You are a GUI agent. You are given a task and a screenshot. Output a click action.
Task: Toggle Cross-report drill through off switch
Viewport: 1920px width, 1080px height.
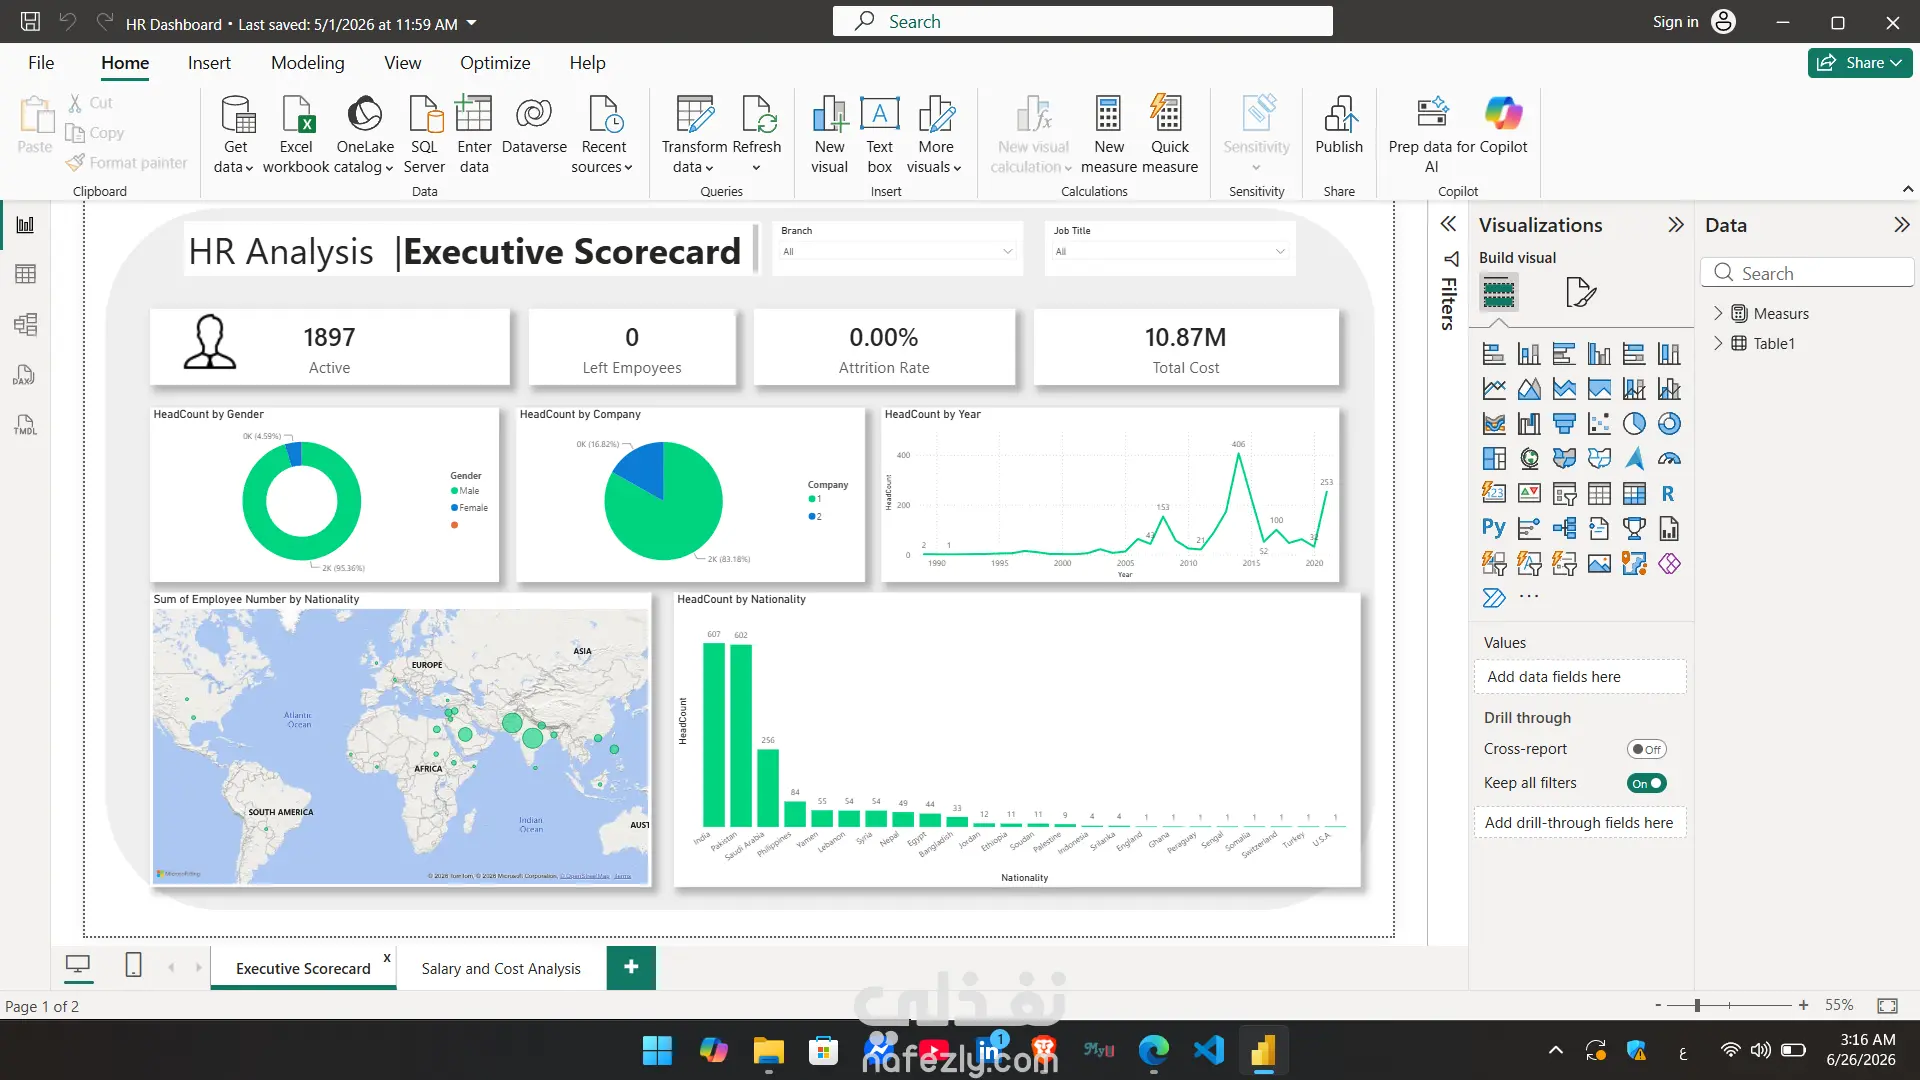tap(1646, 749)
